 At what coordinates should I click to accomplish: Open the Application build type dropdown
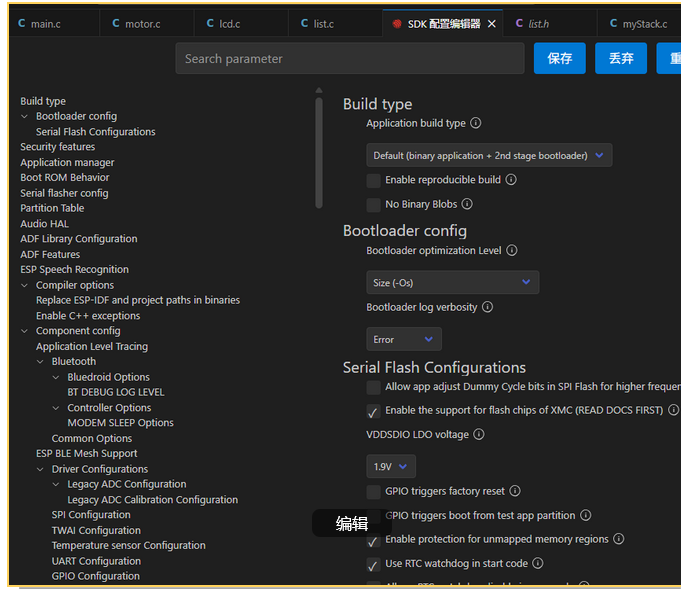point(489,155)
